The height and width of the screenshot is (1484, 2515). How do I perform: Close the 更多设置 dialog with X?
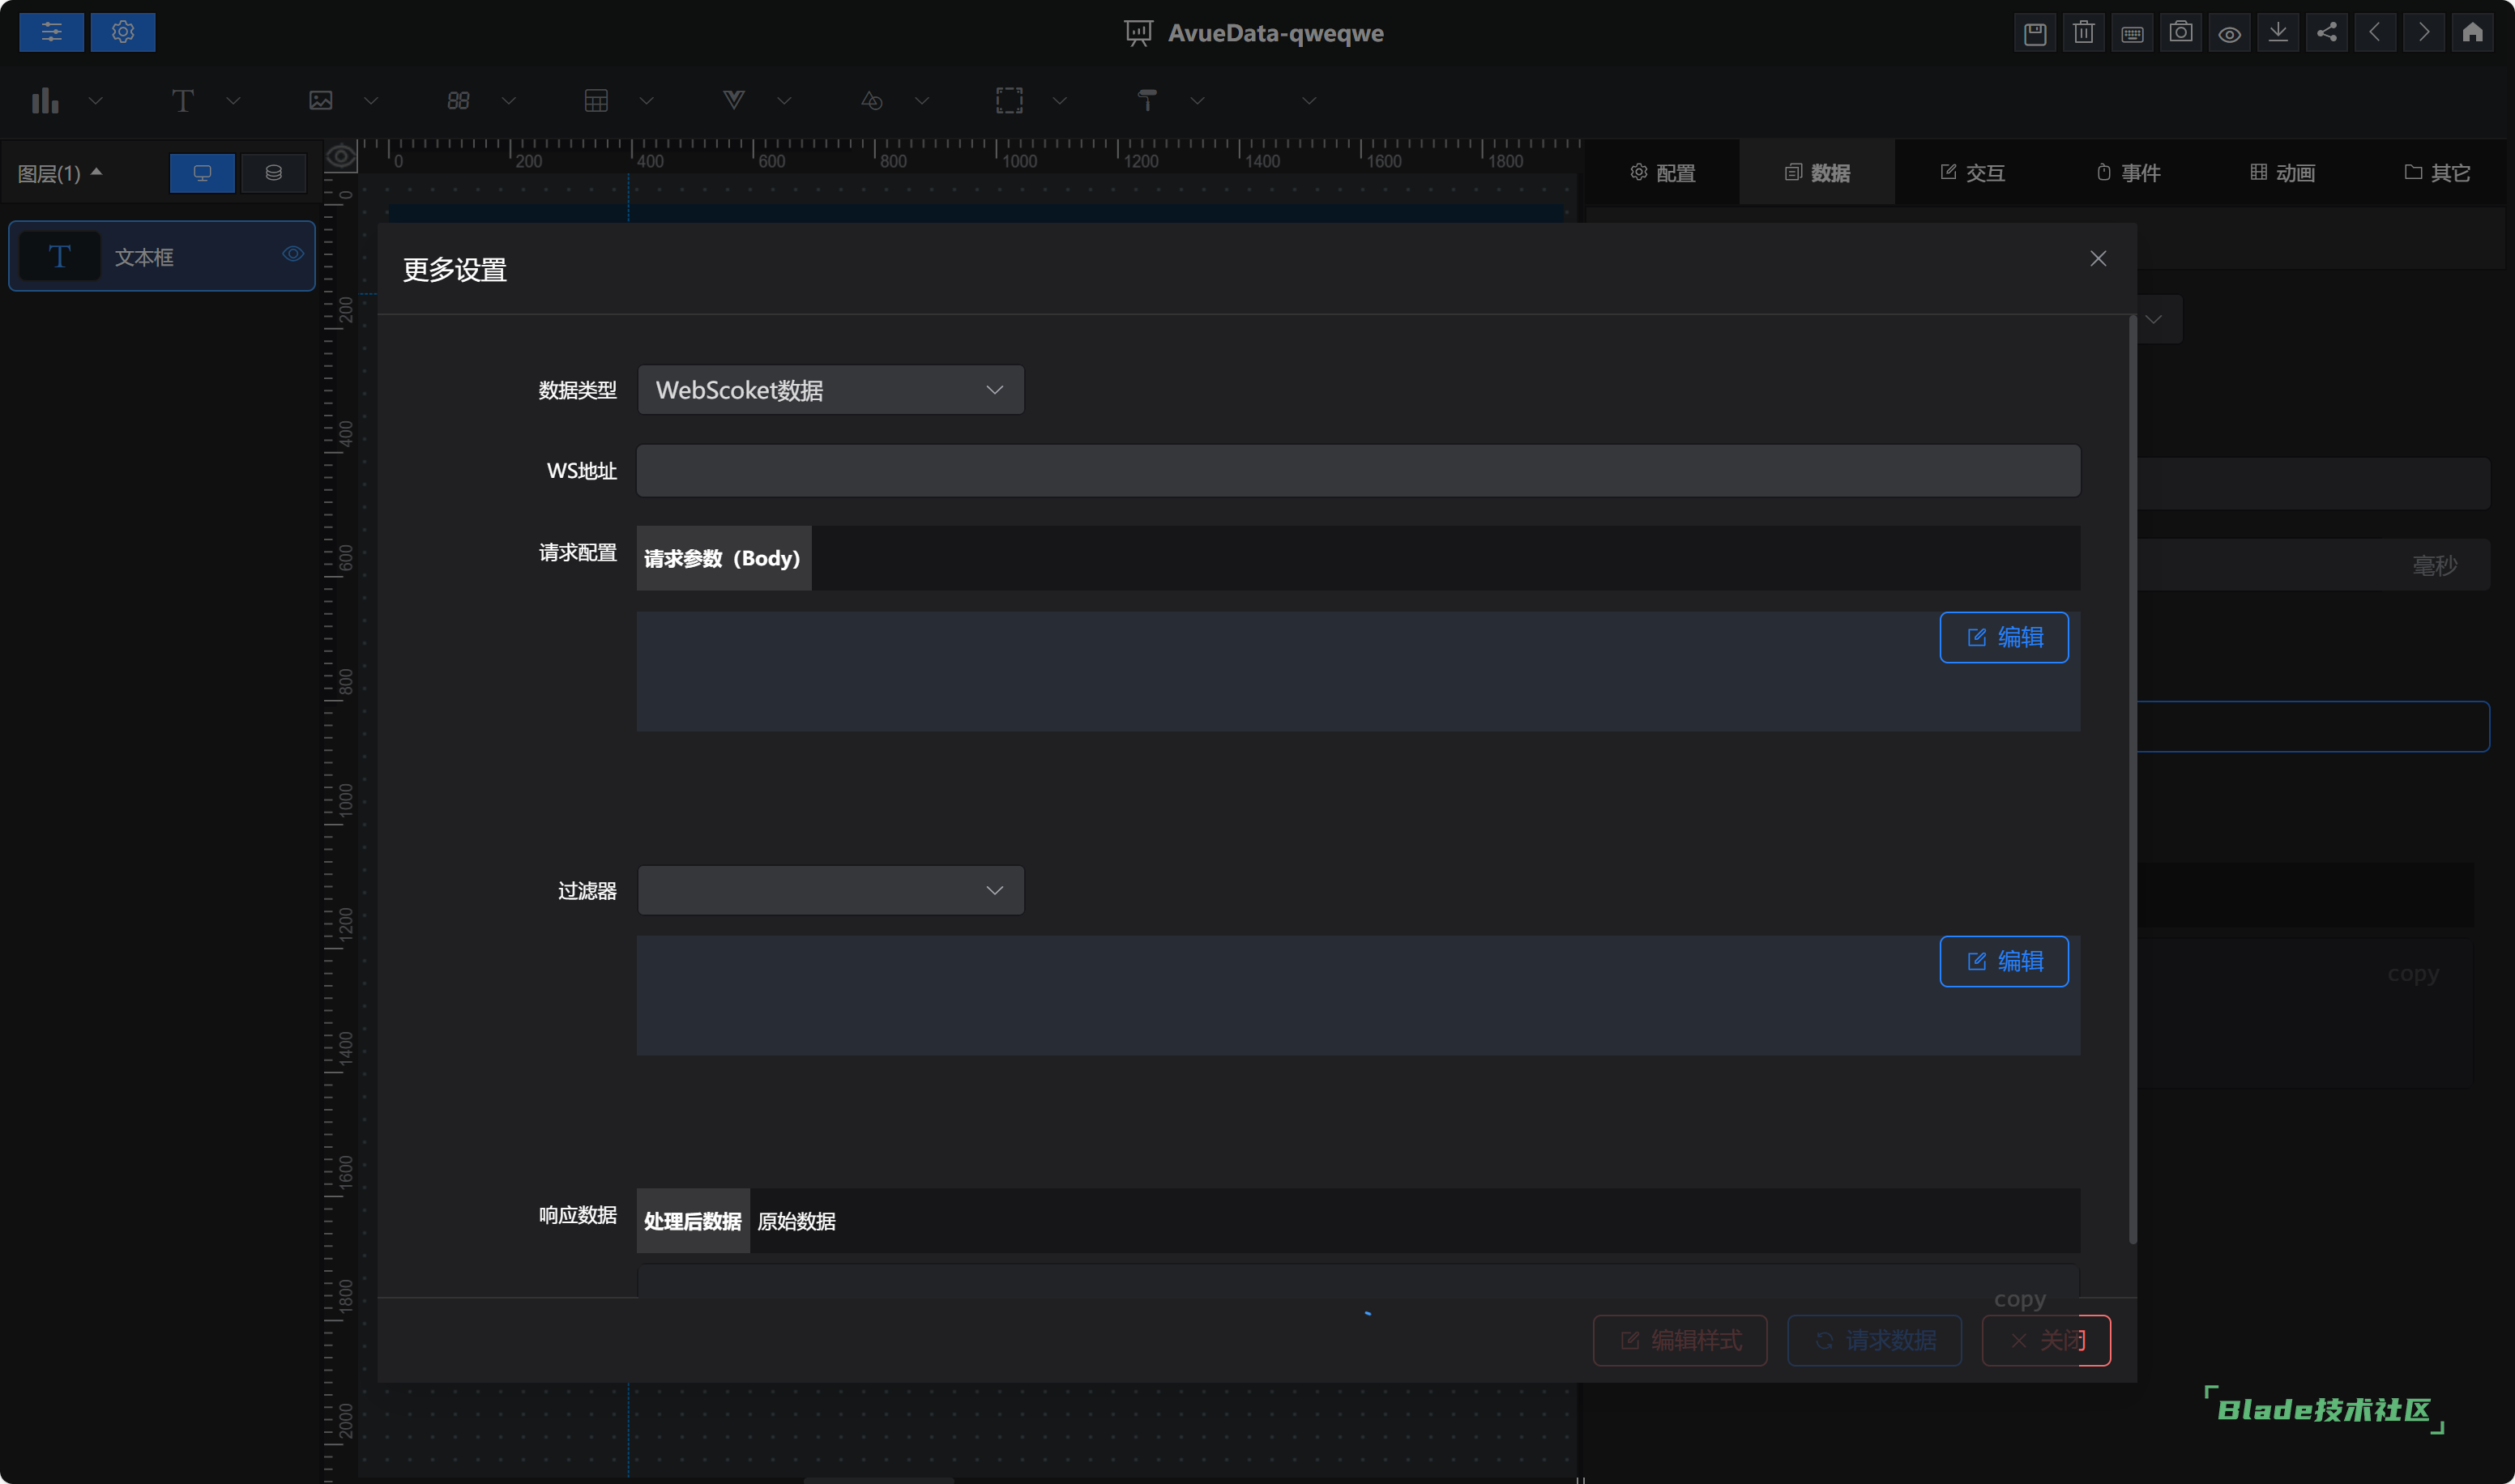[2098, 258]
